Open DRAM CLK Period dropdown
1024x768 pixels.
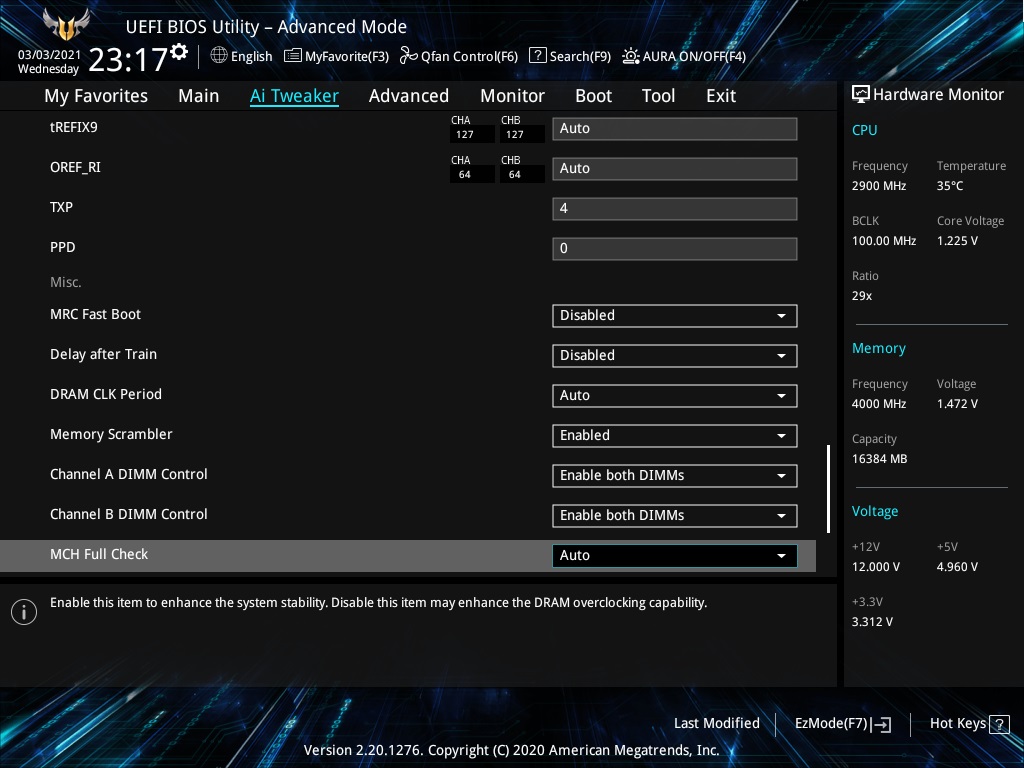[675, 396]
